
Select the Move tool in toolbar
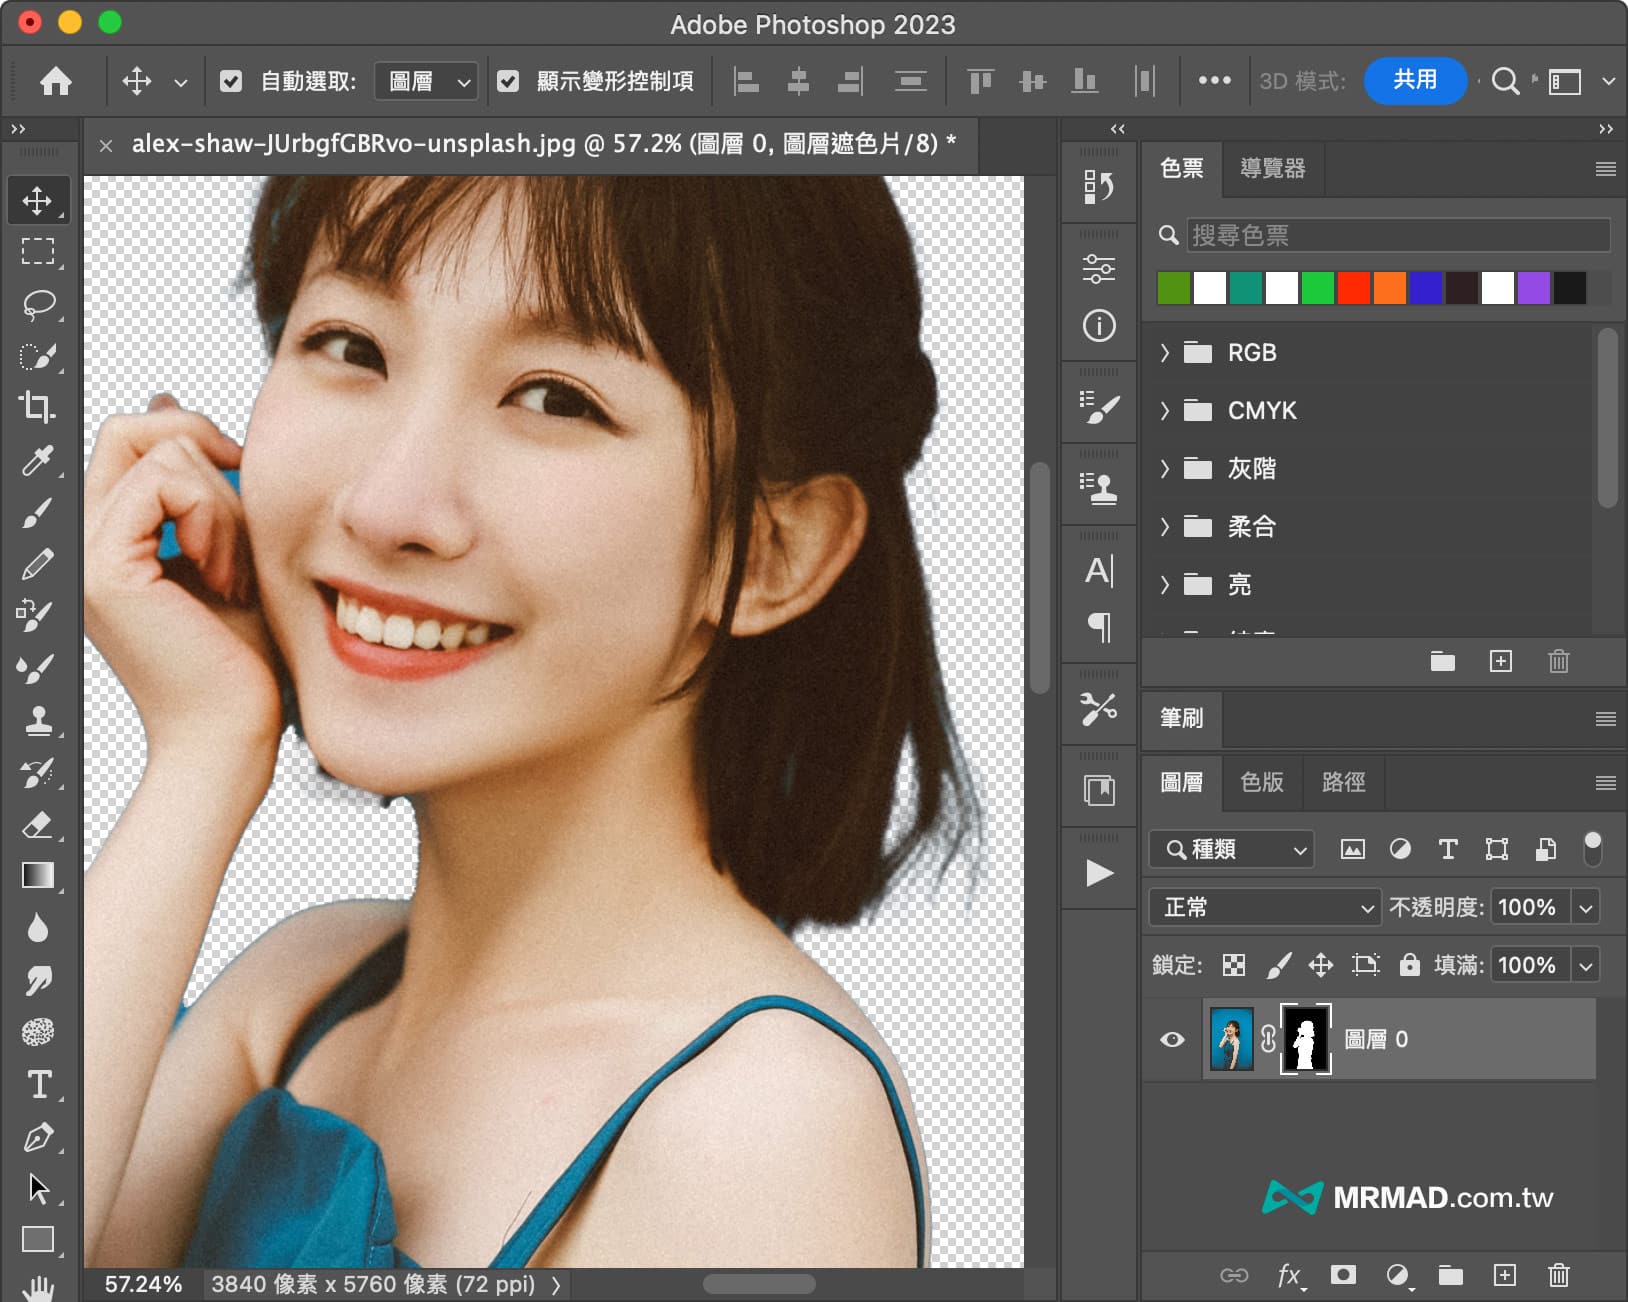click(x=38, y=200)
